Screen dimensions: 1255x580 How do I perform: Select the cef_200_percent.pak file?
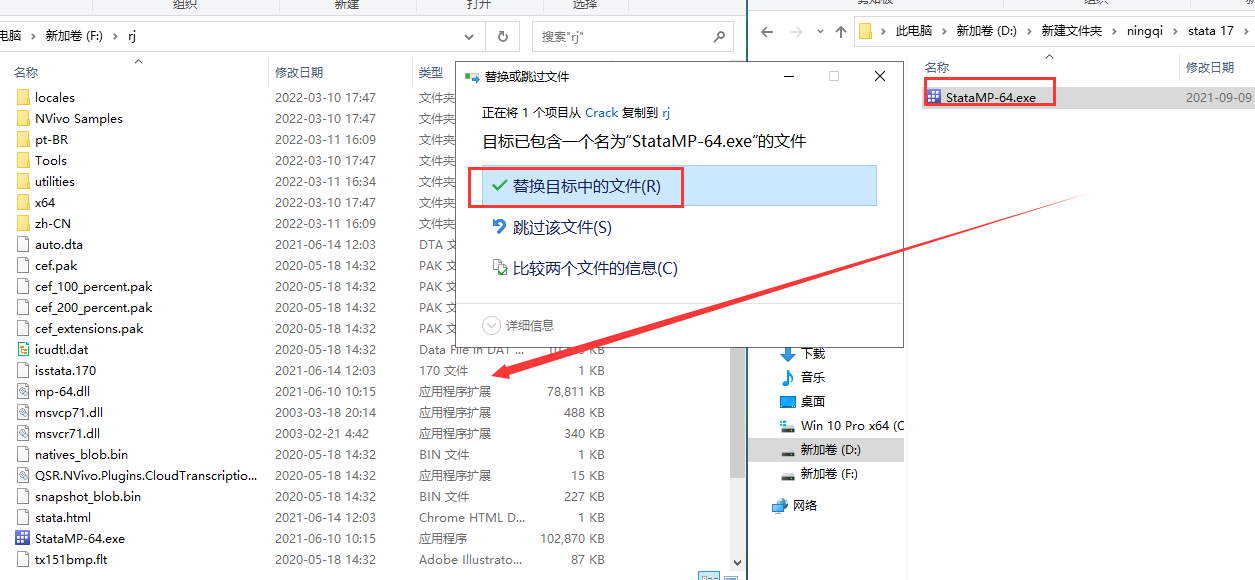94,307
